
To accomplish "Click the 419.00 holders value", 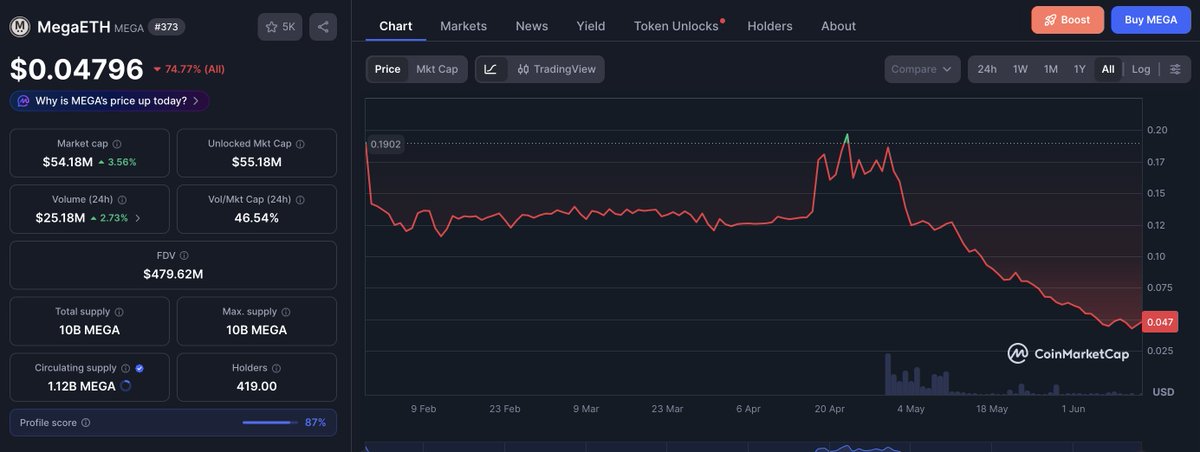I will (x=257, y=385).
